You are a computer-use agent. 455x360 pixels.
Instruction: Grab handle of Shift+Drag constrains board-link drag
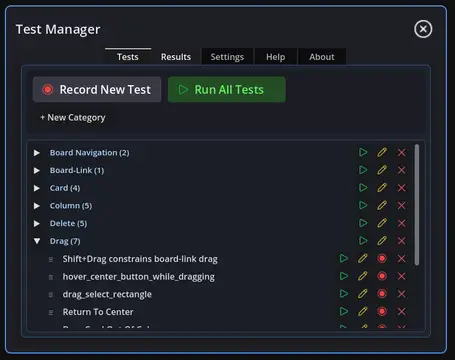point(51,259)
